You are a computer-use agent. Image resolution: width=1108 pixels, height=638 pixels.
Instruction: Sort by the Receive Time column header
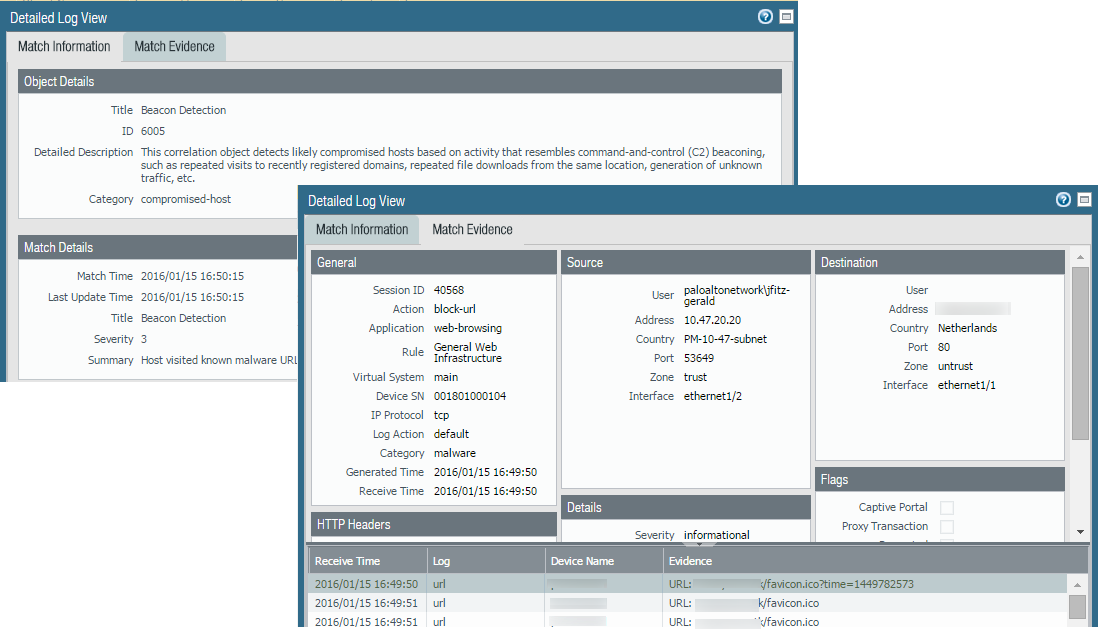[347, 561]
